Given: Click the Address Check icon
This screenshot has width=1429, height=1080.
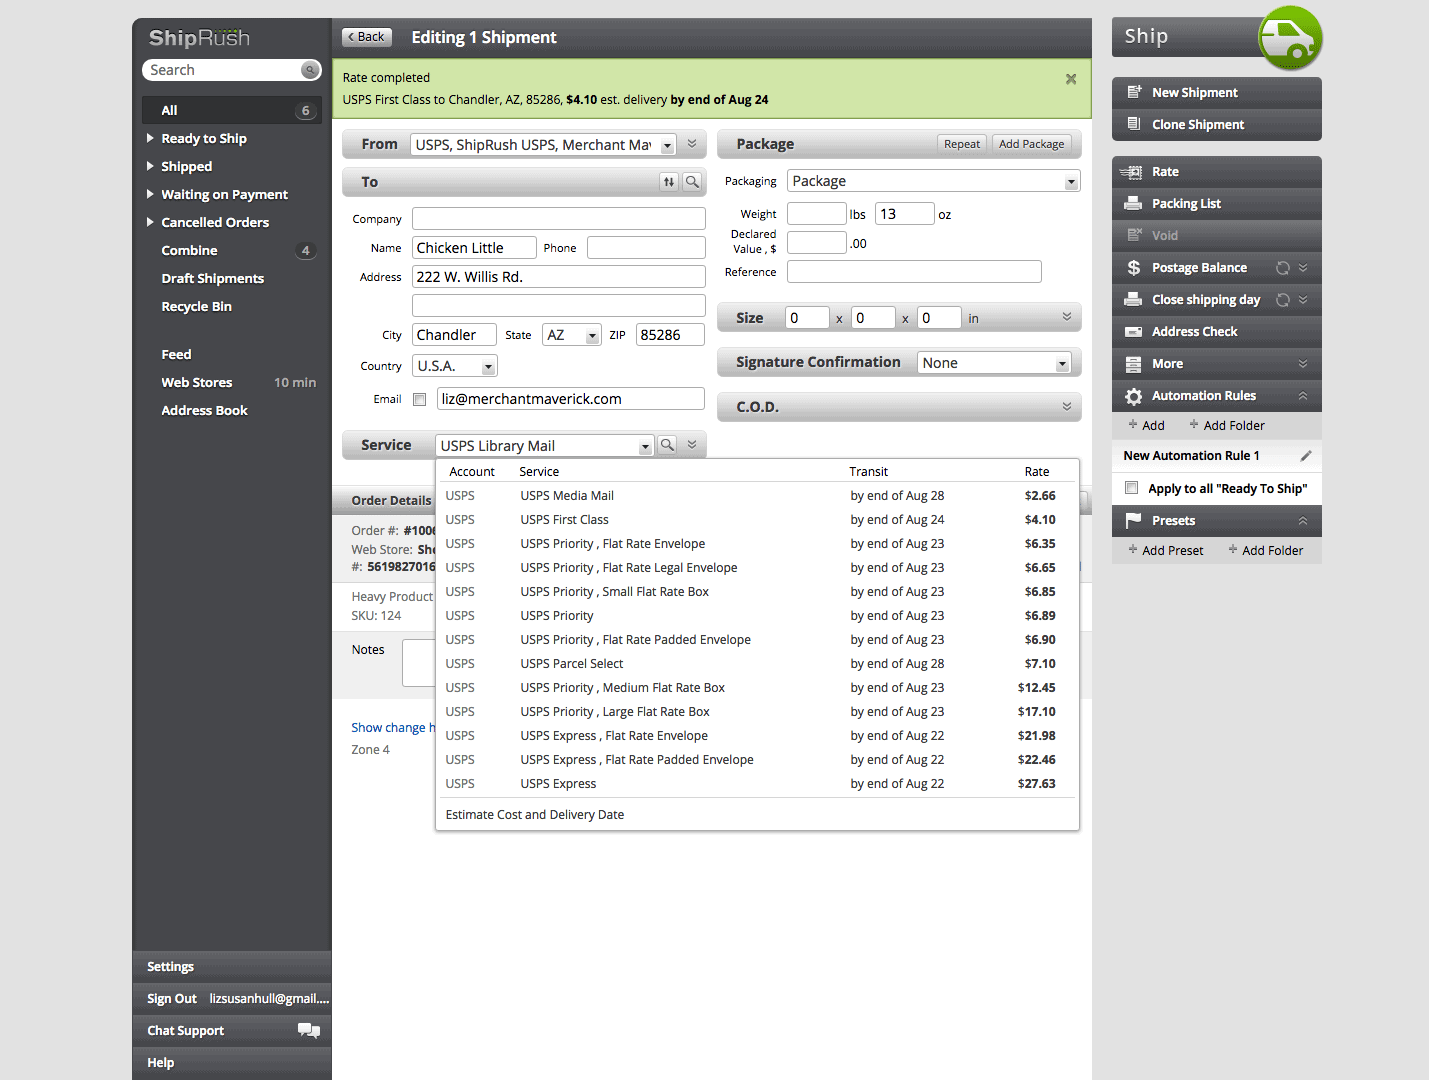Looking at the screenshot, I should [x=1133, y=331].
